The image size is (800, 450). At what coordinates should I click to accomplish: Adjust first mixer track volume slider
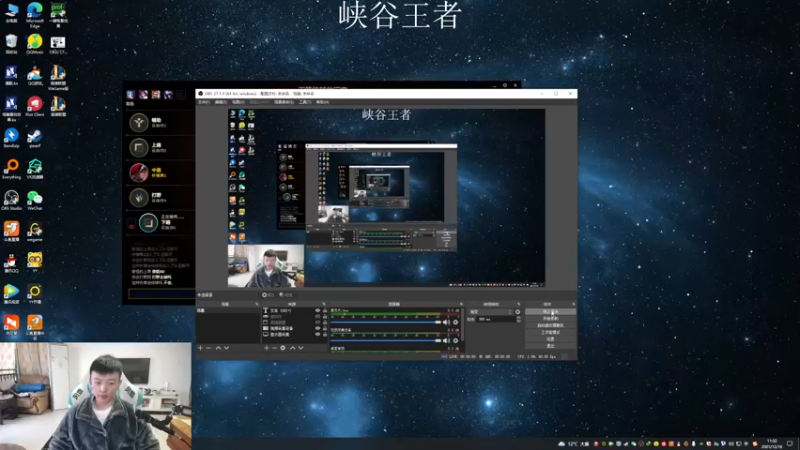tap(386, 322)
